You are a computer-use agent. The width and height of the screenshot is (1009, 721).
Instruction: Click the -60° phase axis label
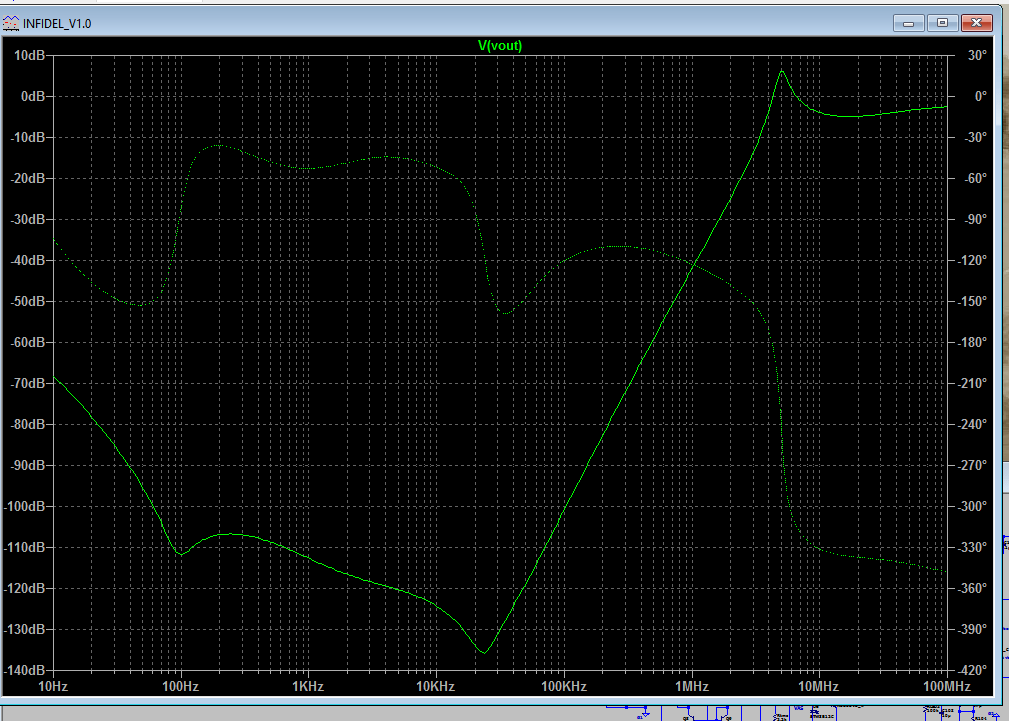tap(974, 178)
